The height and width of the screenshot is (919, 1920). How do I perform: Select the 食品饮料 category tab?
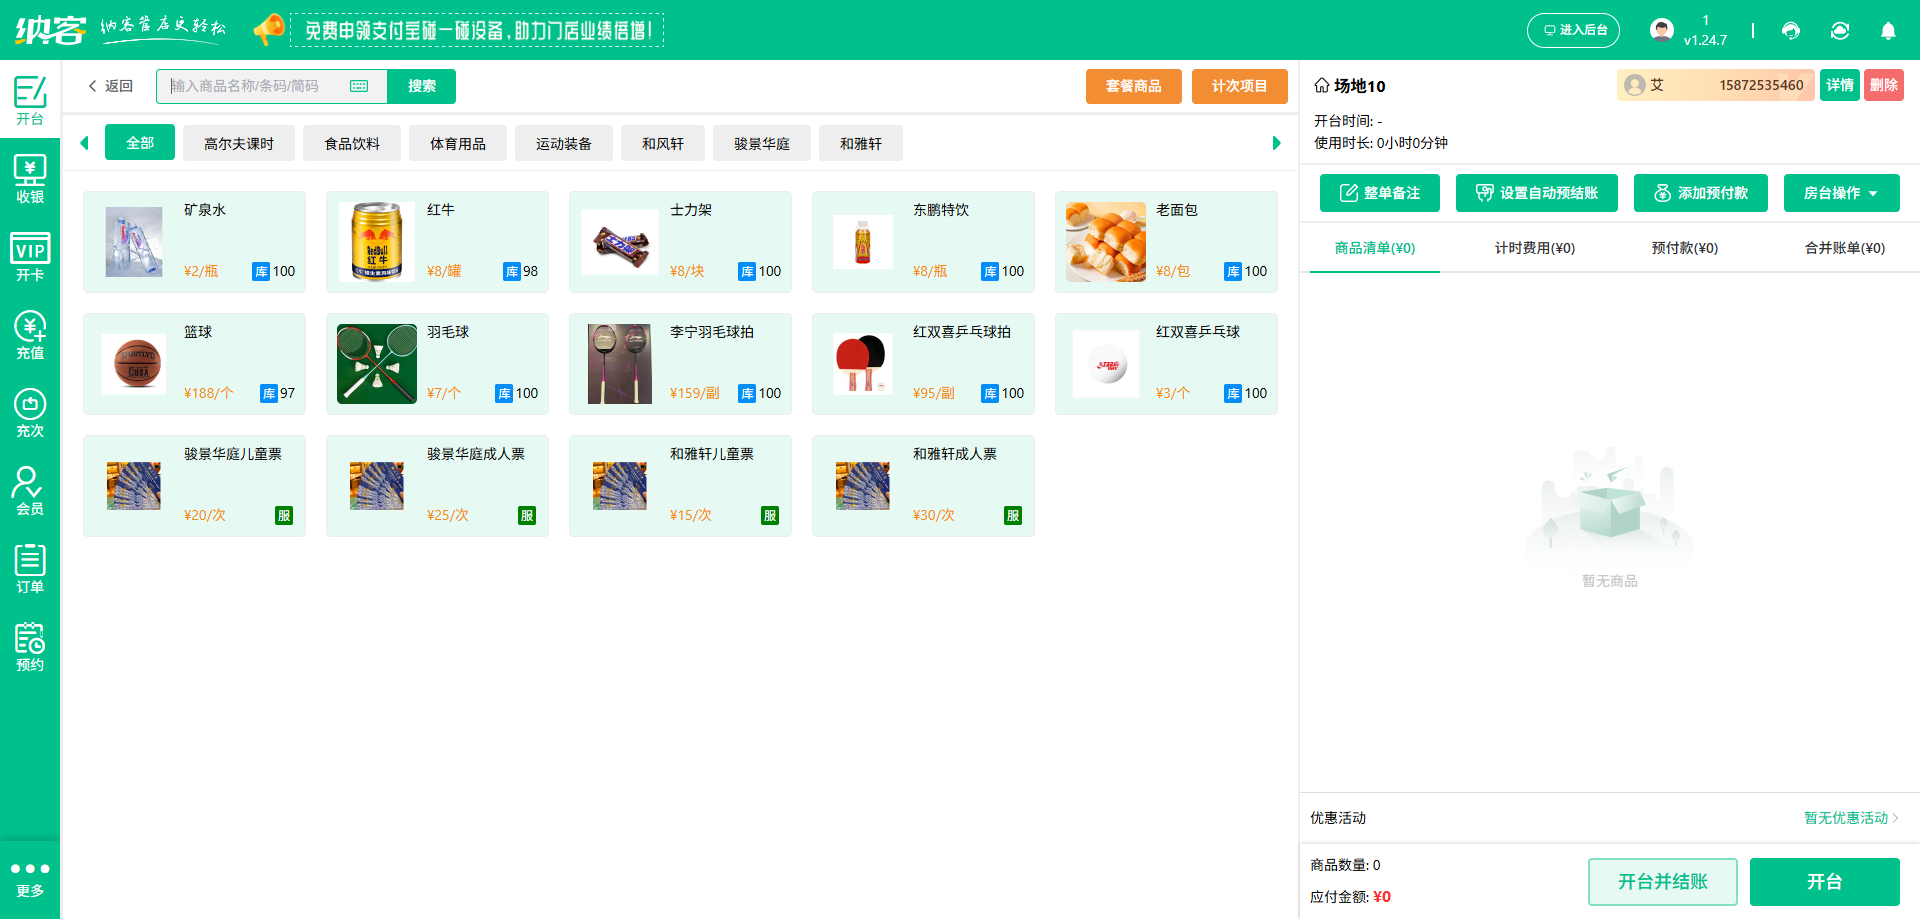click(352, 143)
